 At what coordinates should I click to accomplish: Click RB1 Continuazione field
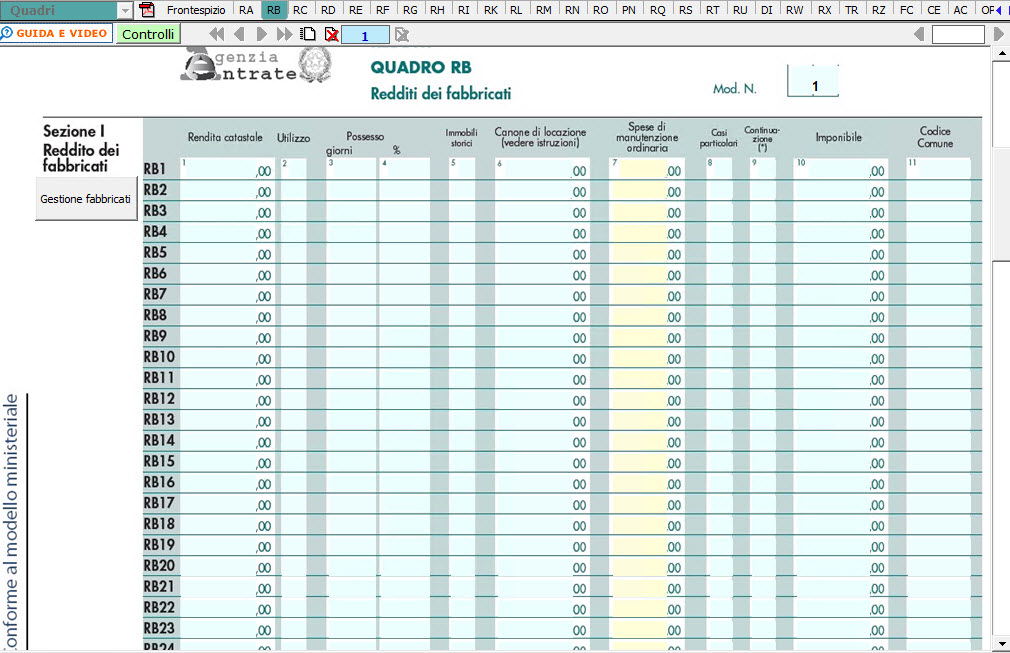[x=763, y=169]
